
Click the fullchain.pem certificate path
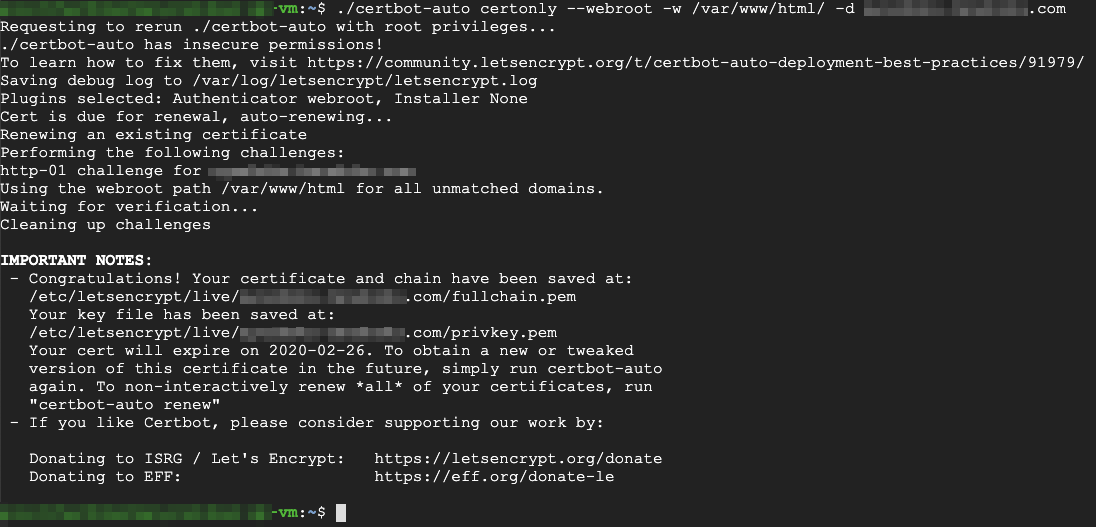click(303, 296)
